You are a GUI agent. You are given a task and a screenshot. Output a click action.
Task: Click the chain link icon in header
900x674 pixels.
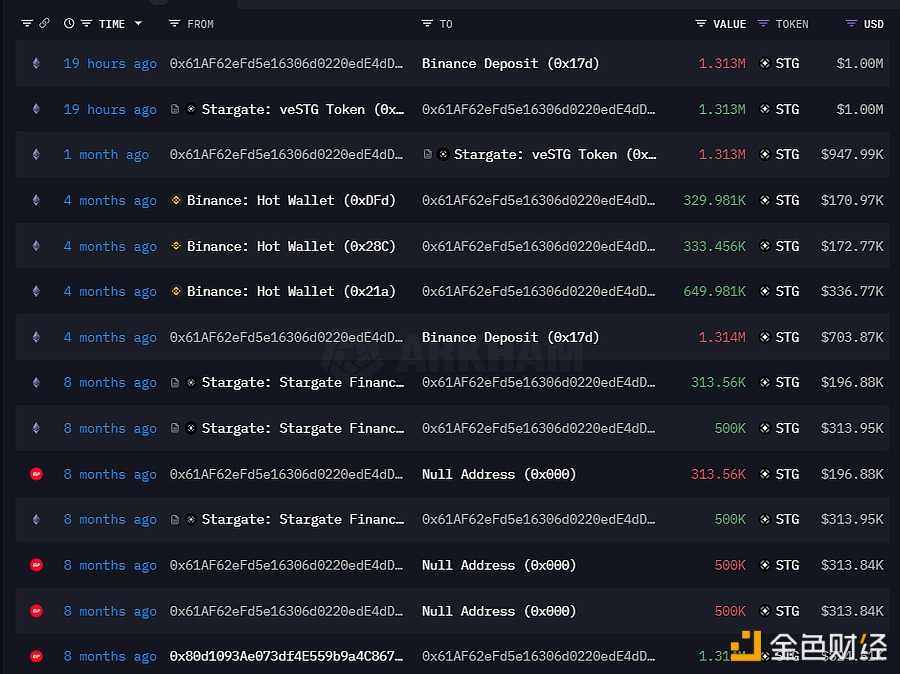(44, 24)
